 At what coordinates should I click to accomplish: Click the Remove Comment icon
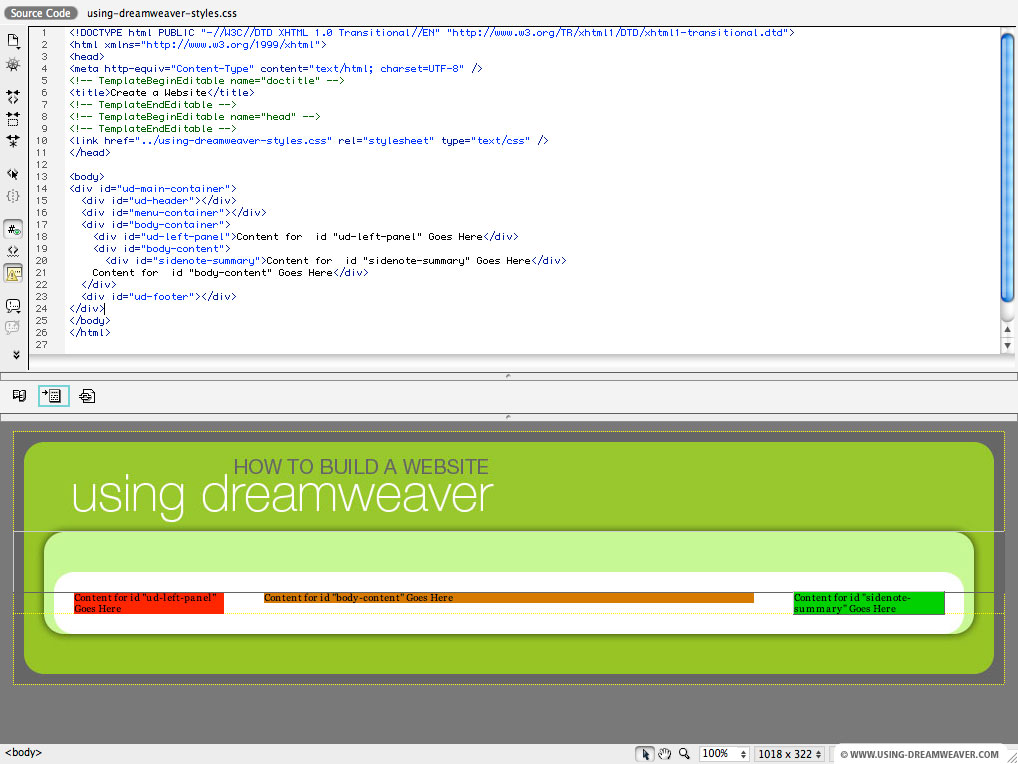(13, 328)
